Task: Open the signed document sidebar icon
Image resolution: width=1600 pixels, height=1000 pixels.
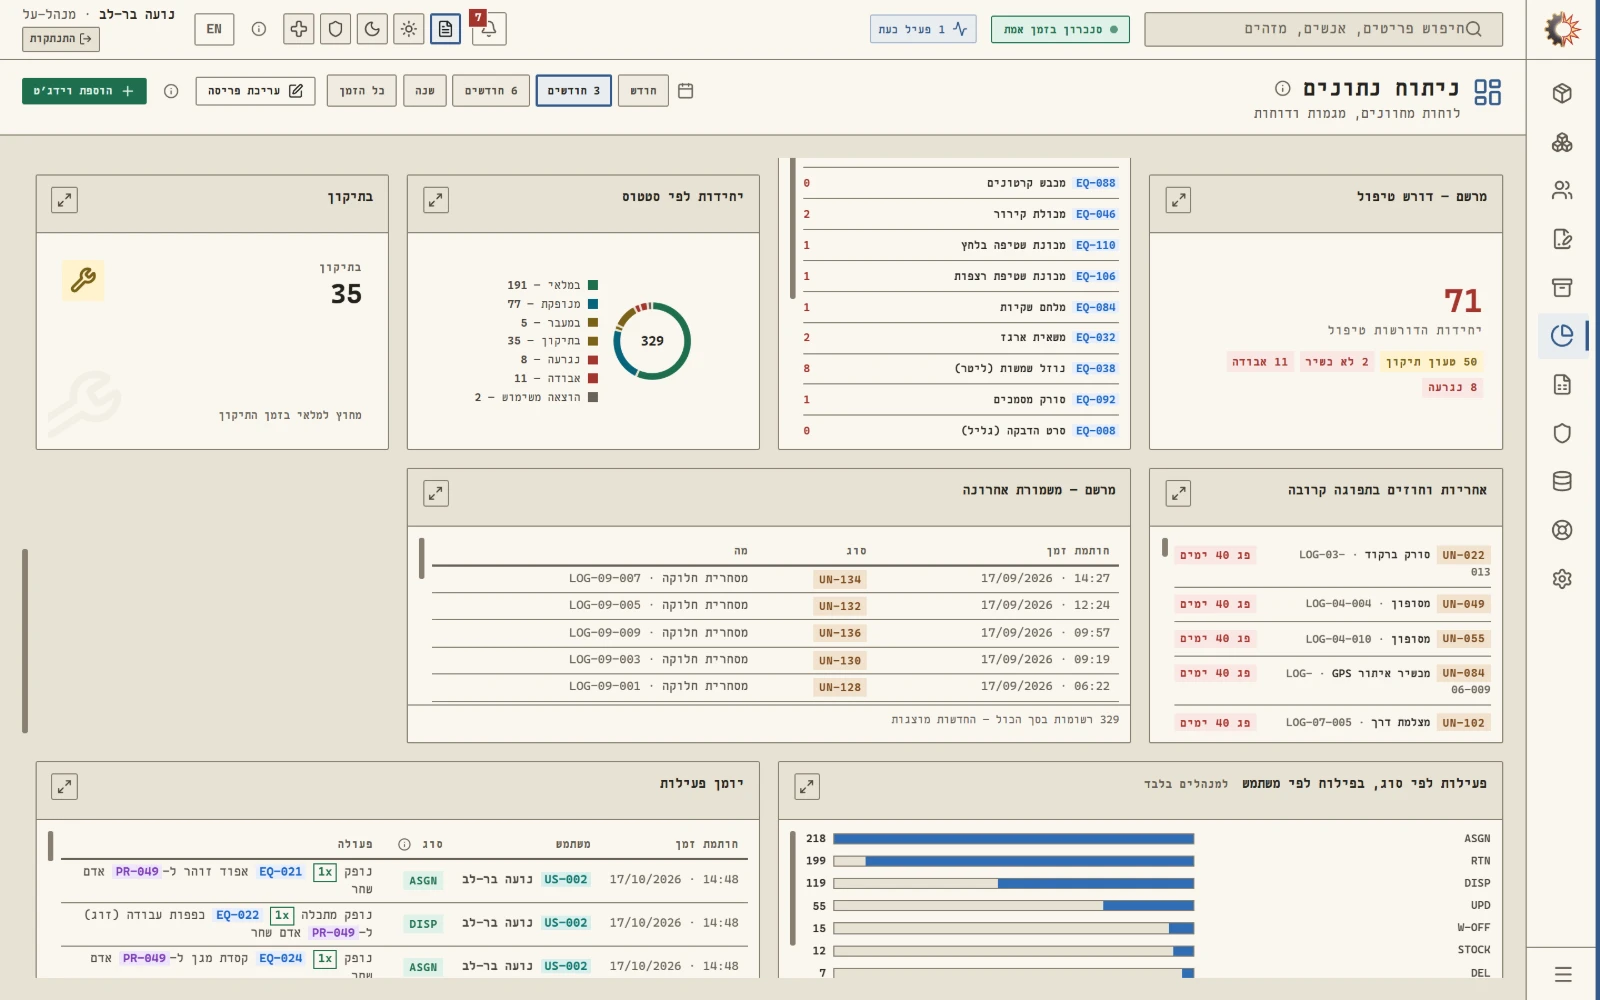Action: coord(1562,239)
